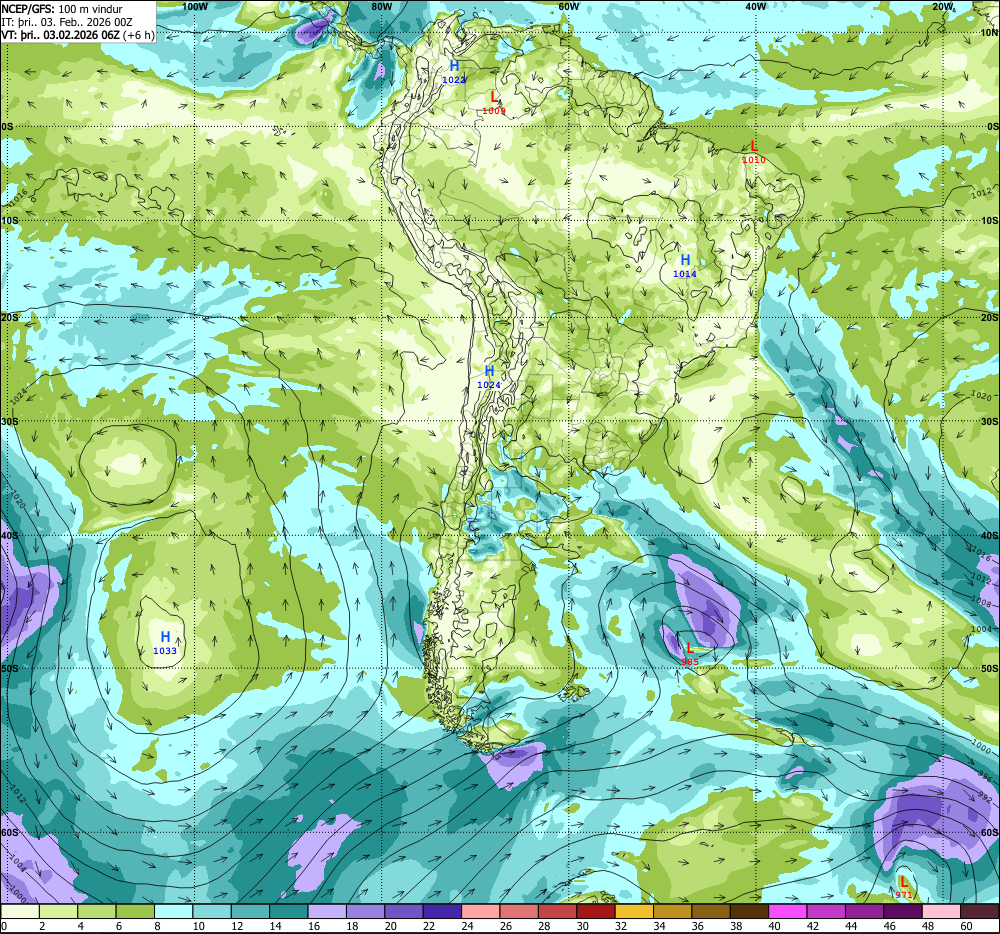Image resolution: width=1000 pixels, height=934 pixels.
Task: Click the valid time line "VT: þri.. 03.02.2026 06Z (+6 h)"
Action: (78, 35)
